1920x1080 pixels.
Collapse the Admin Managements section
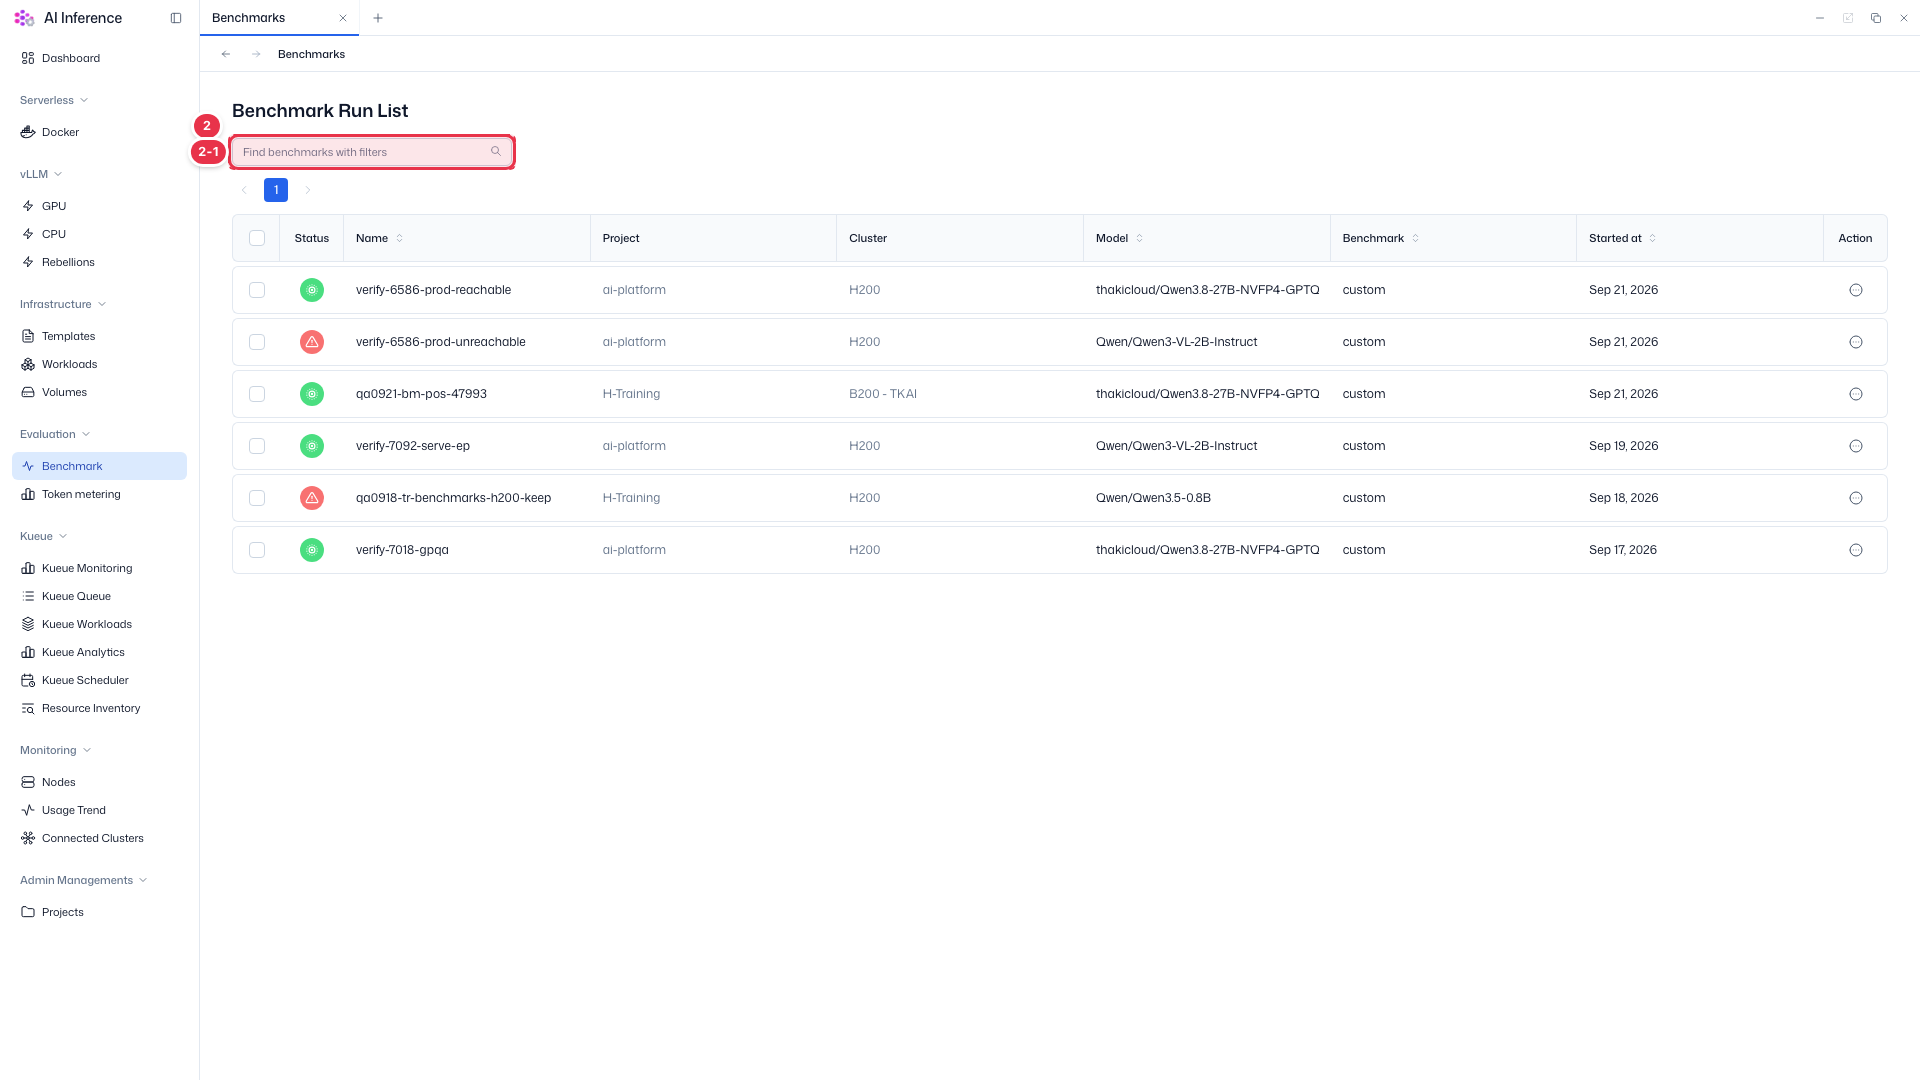(84, 880)
